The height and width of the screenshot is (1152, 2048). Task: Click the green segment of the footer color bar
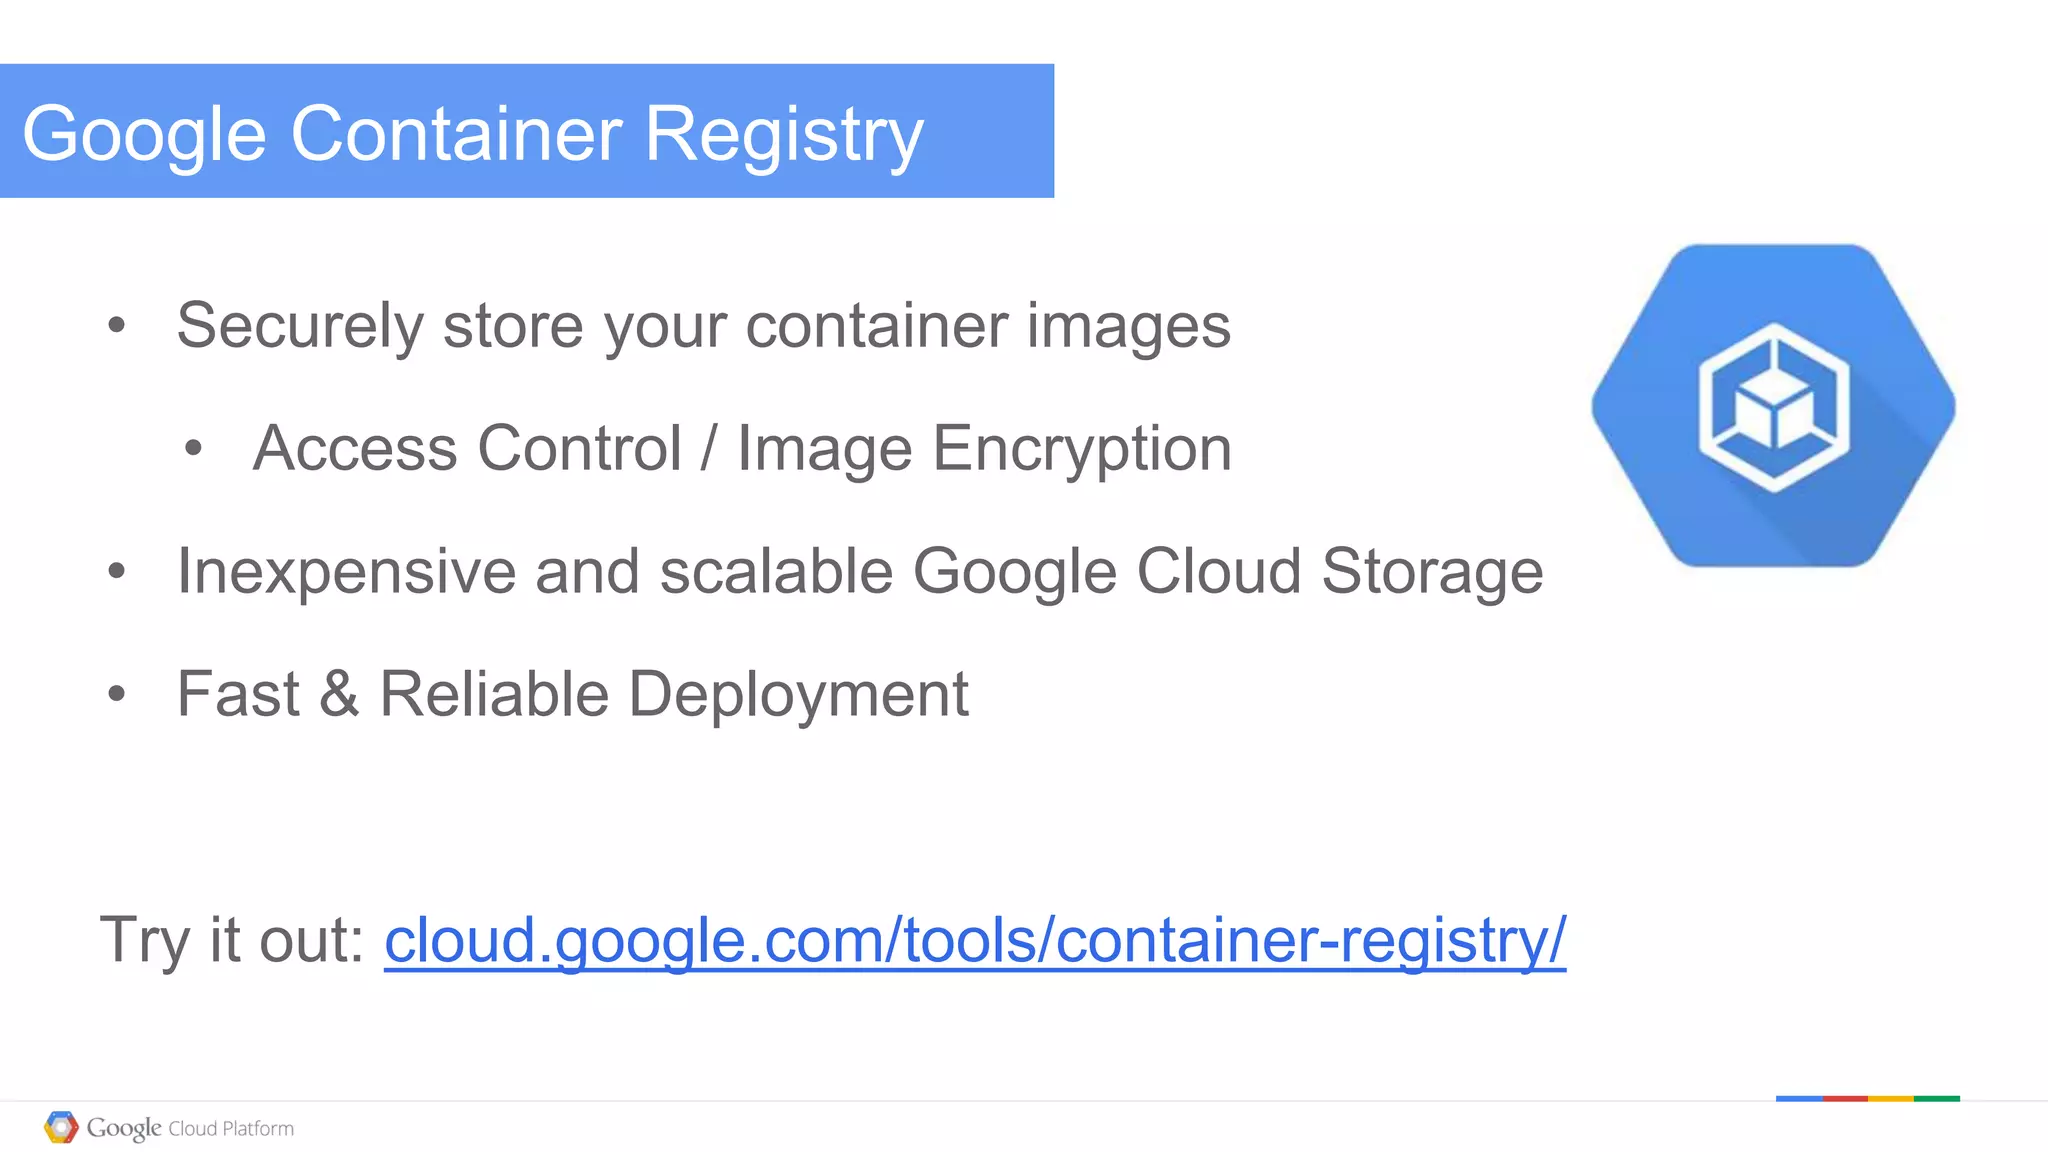[x=1937, y=1098]
